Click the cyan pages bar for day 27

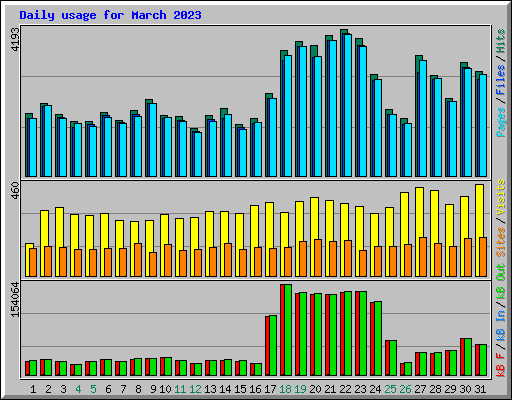tap(423, 118)
